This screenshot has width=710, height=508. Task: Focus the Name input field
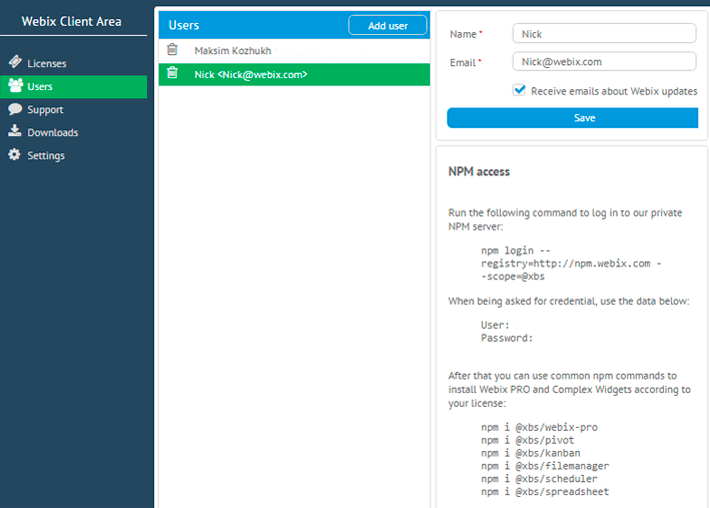(x=604, y=34)
